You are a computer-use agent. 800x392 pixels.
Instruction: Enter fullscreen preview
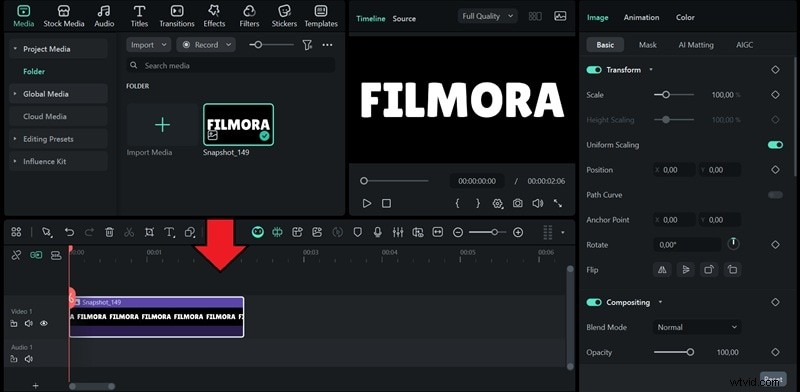point(558,203)
